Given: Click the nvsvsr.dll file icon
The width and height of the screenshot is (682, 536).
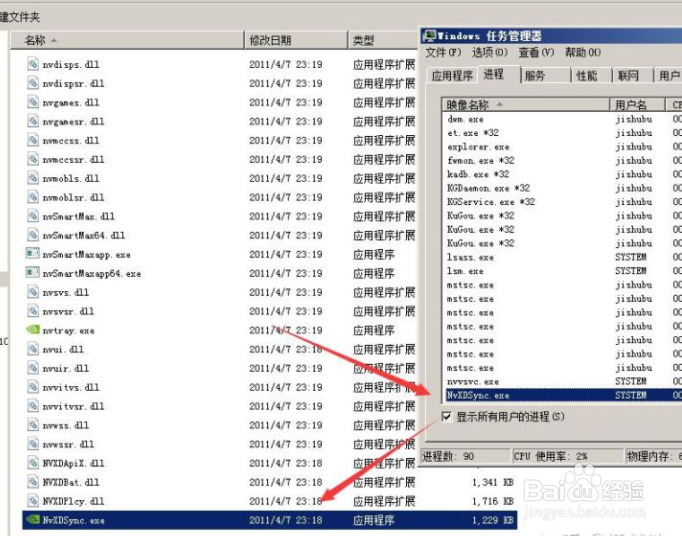Looking at the screenshot, I should (33, 311).
